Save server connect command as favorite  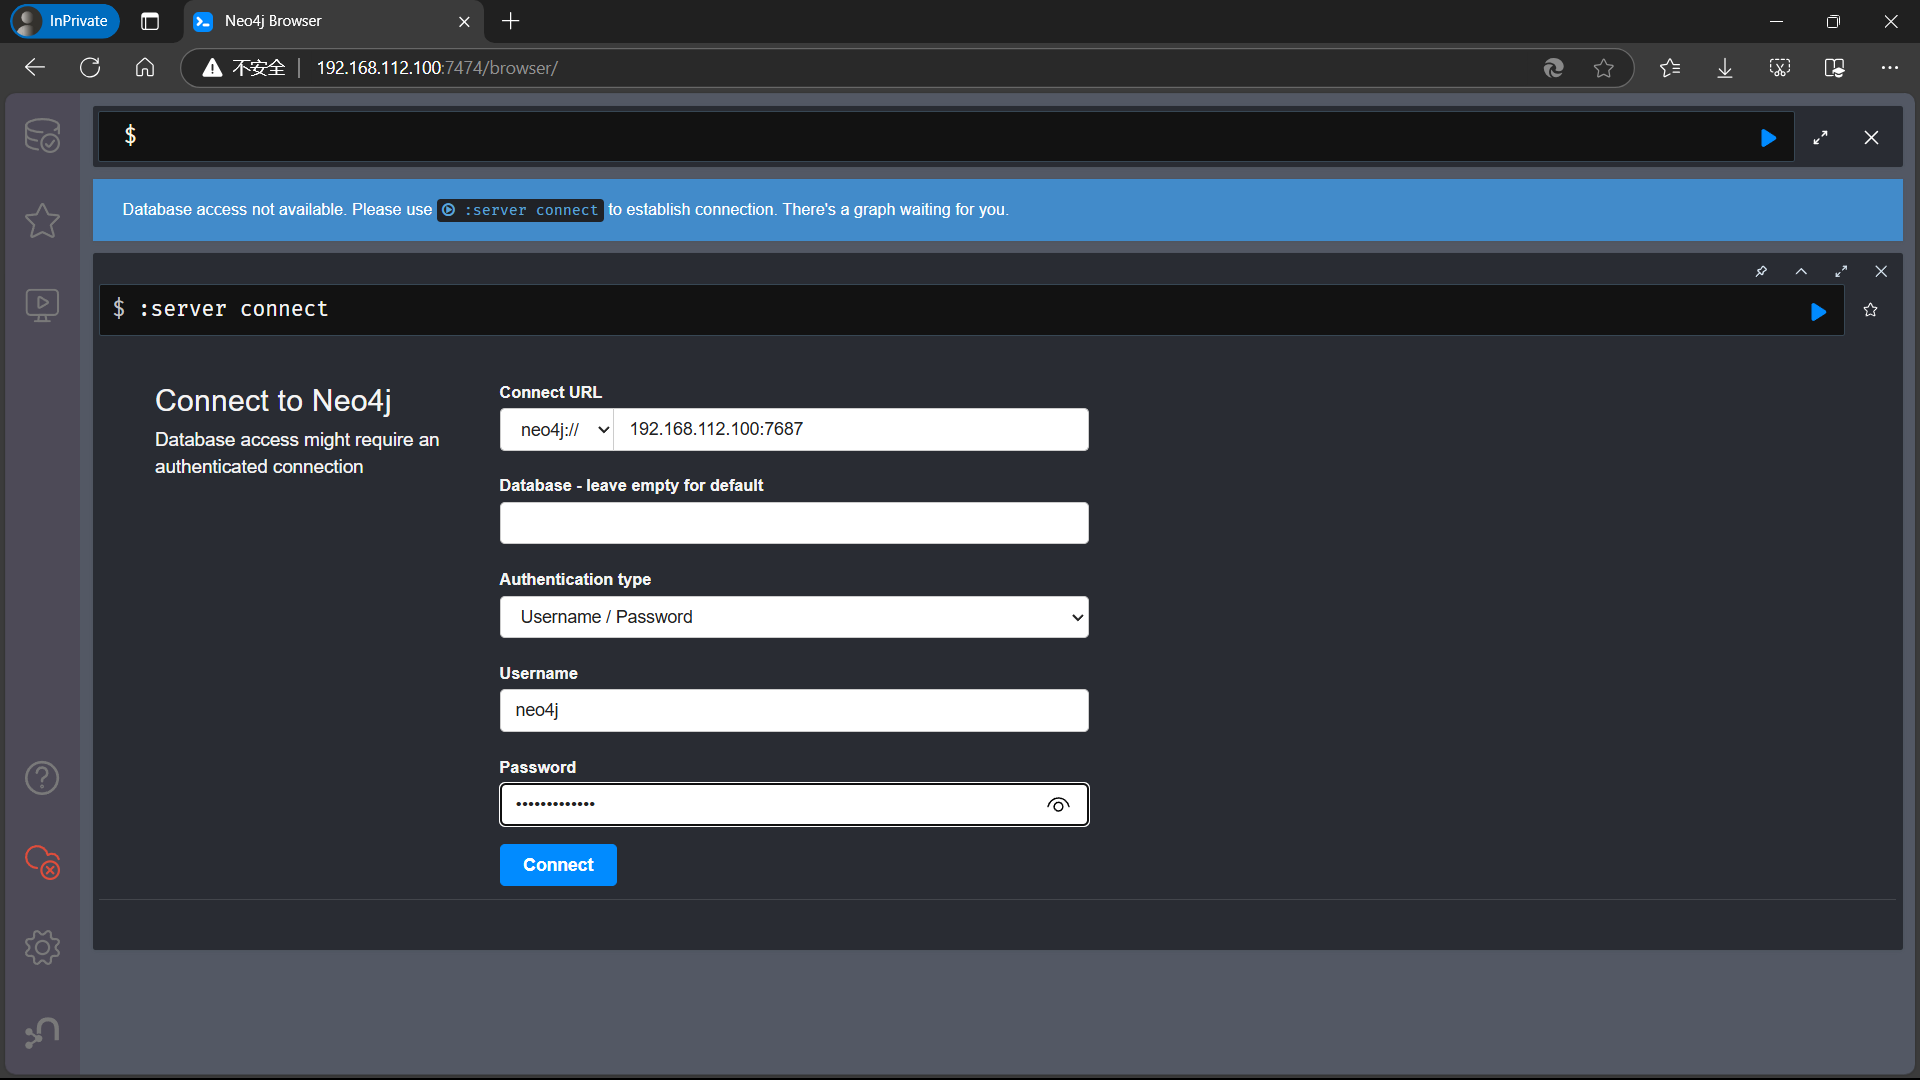pos(1870,310)
